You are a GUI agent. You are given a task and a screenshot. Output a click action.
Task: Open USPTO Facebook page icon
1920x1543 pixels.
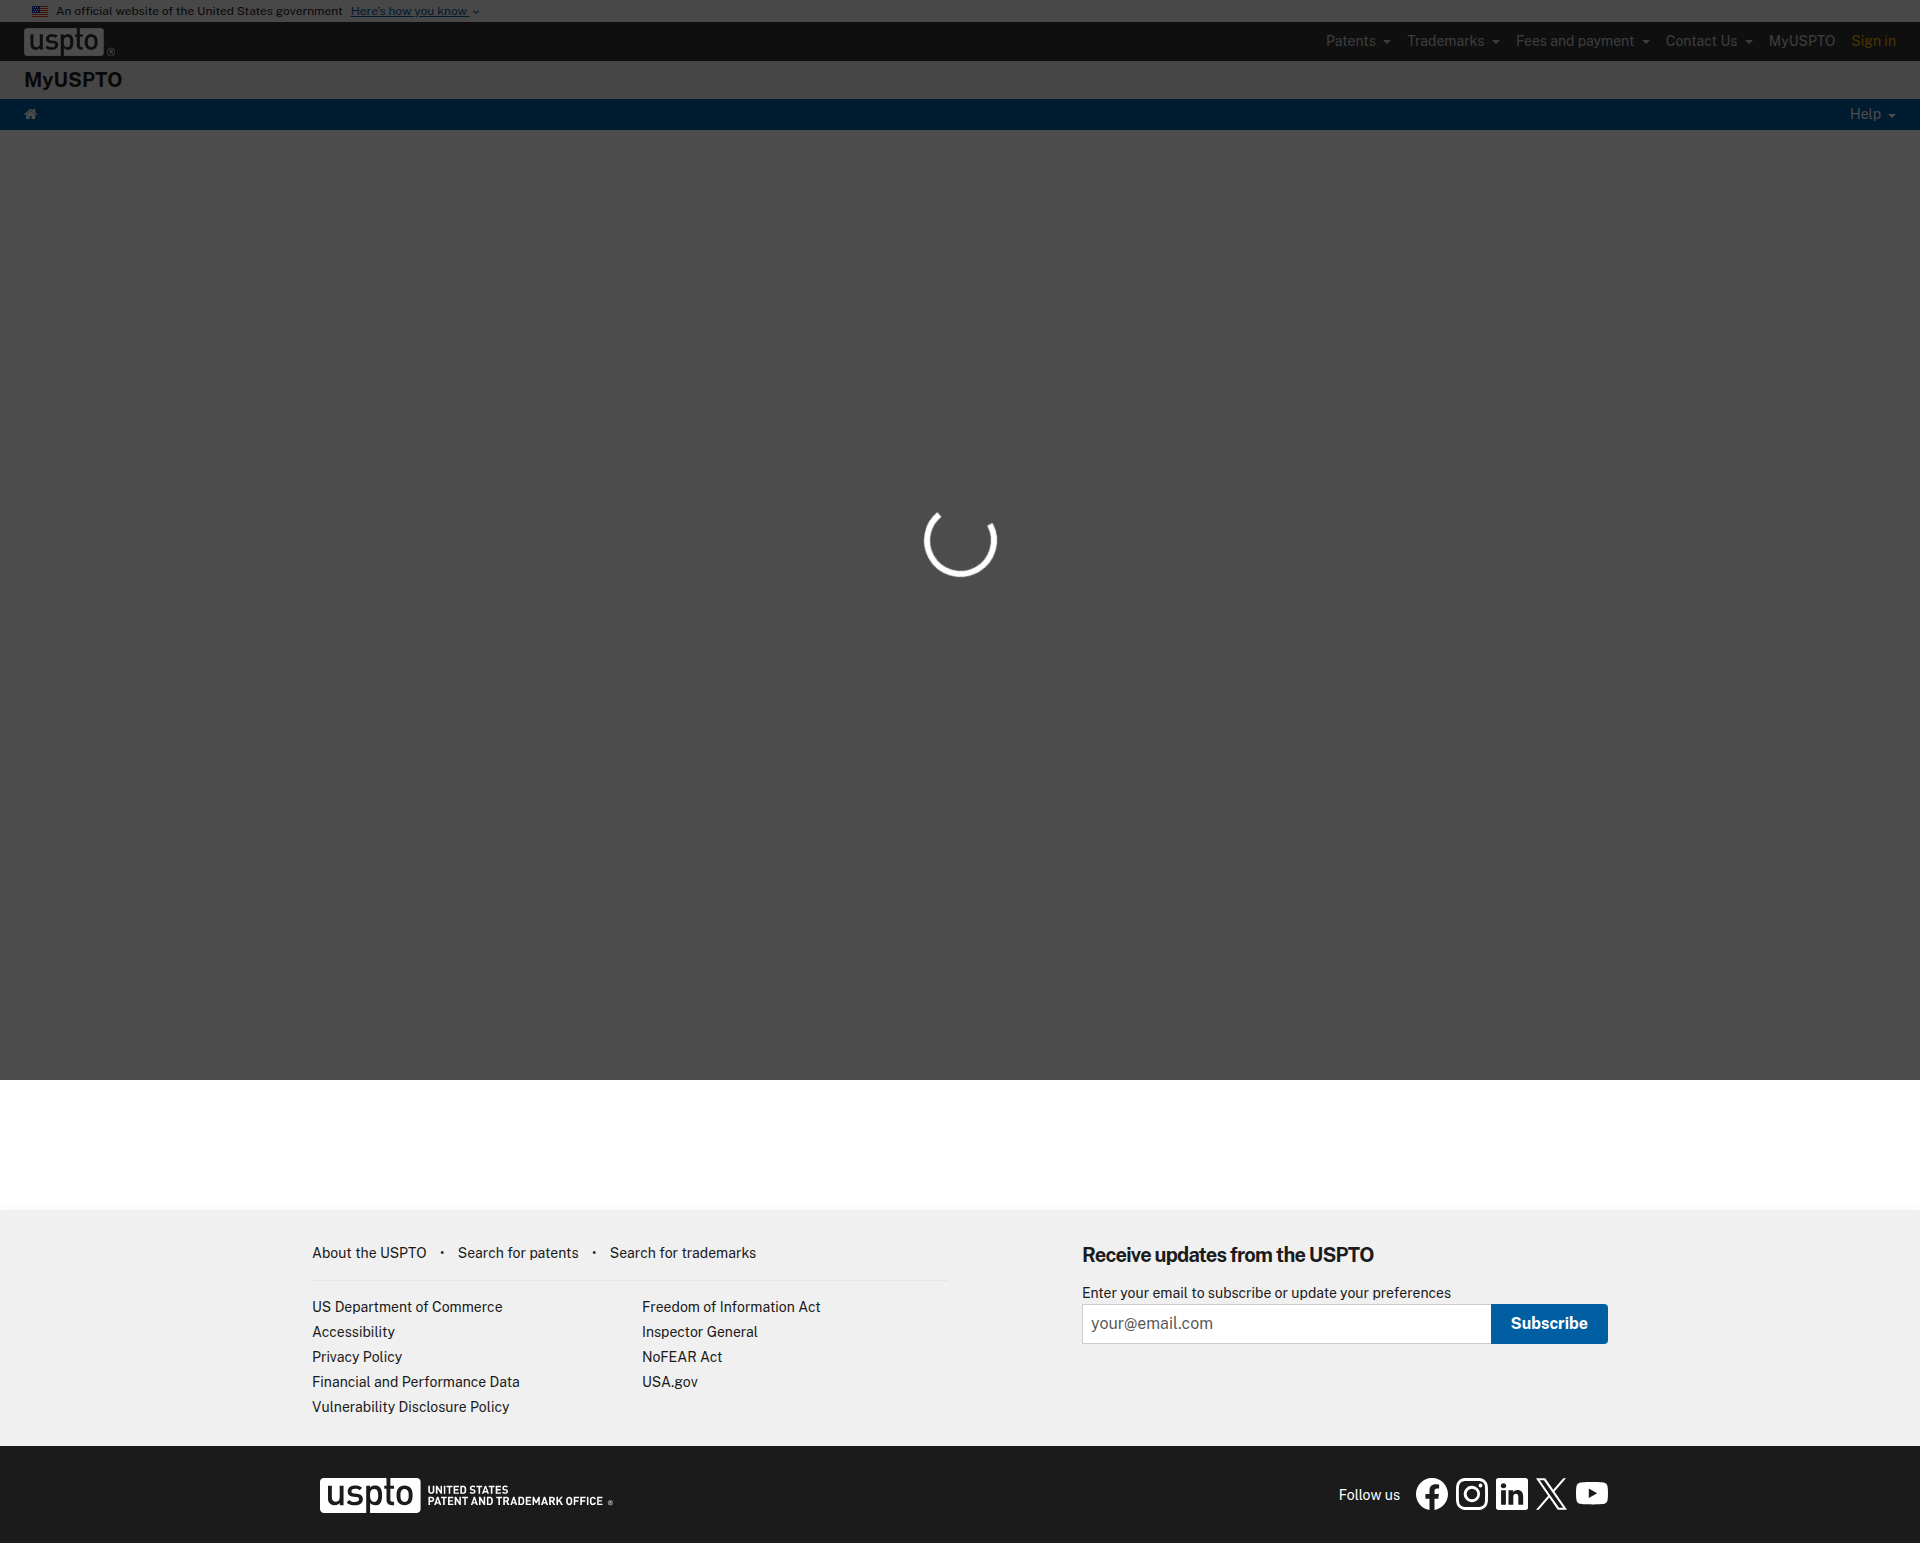pos(1431,1494)
